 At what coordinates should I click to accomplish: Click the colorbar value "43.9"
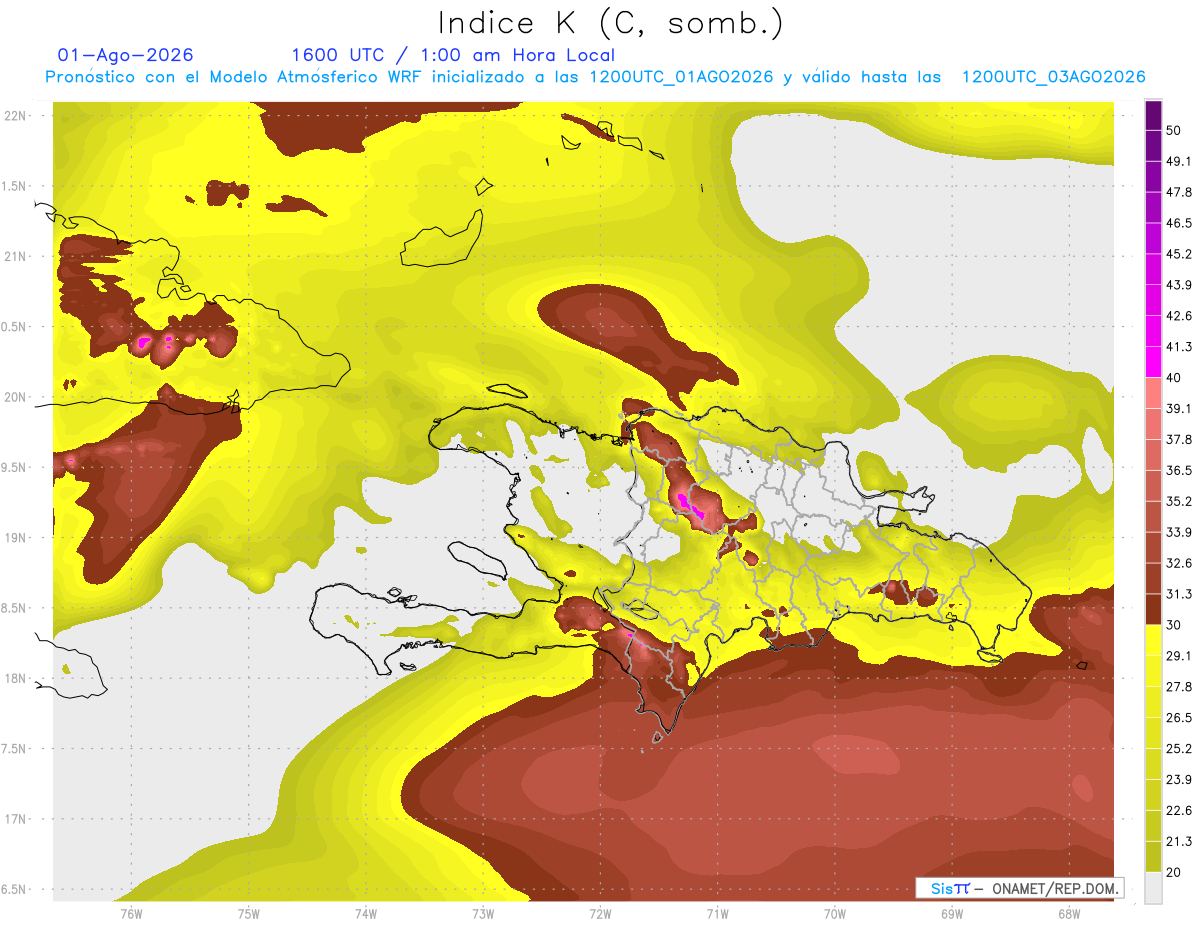pyautogui.click(x=1179, y=285)
